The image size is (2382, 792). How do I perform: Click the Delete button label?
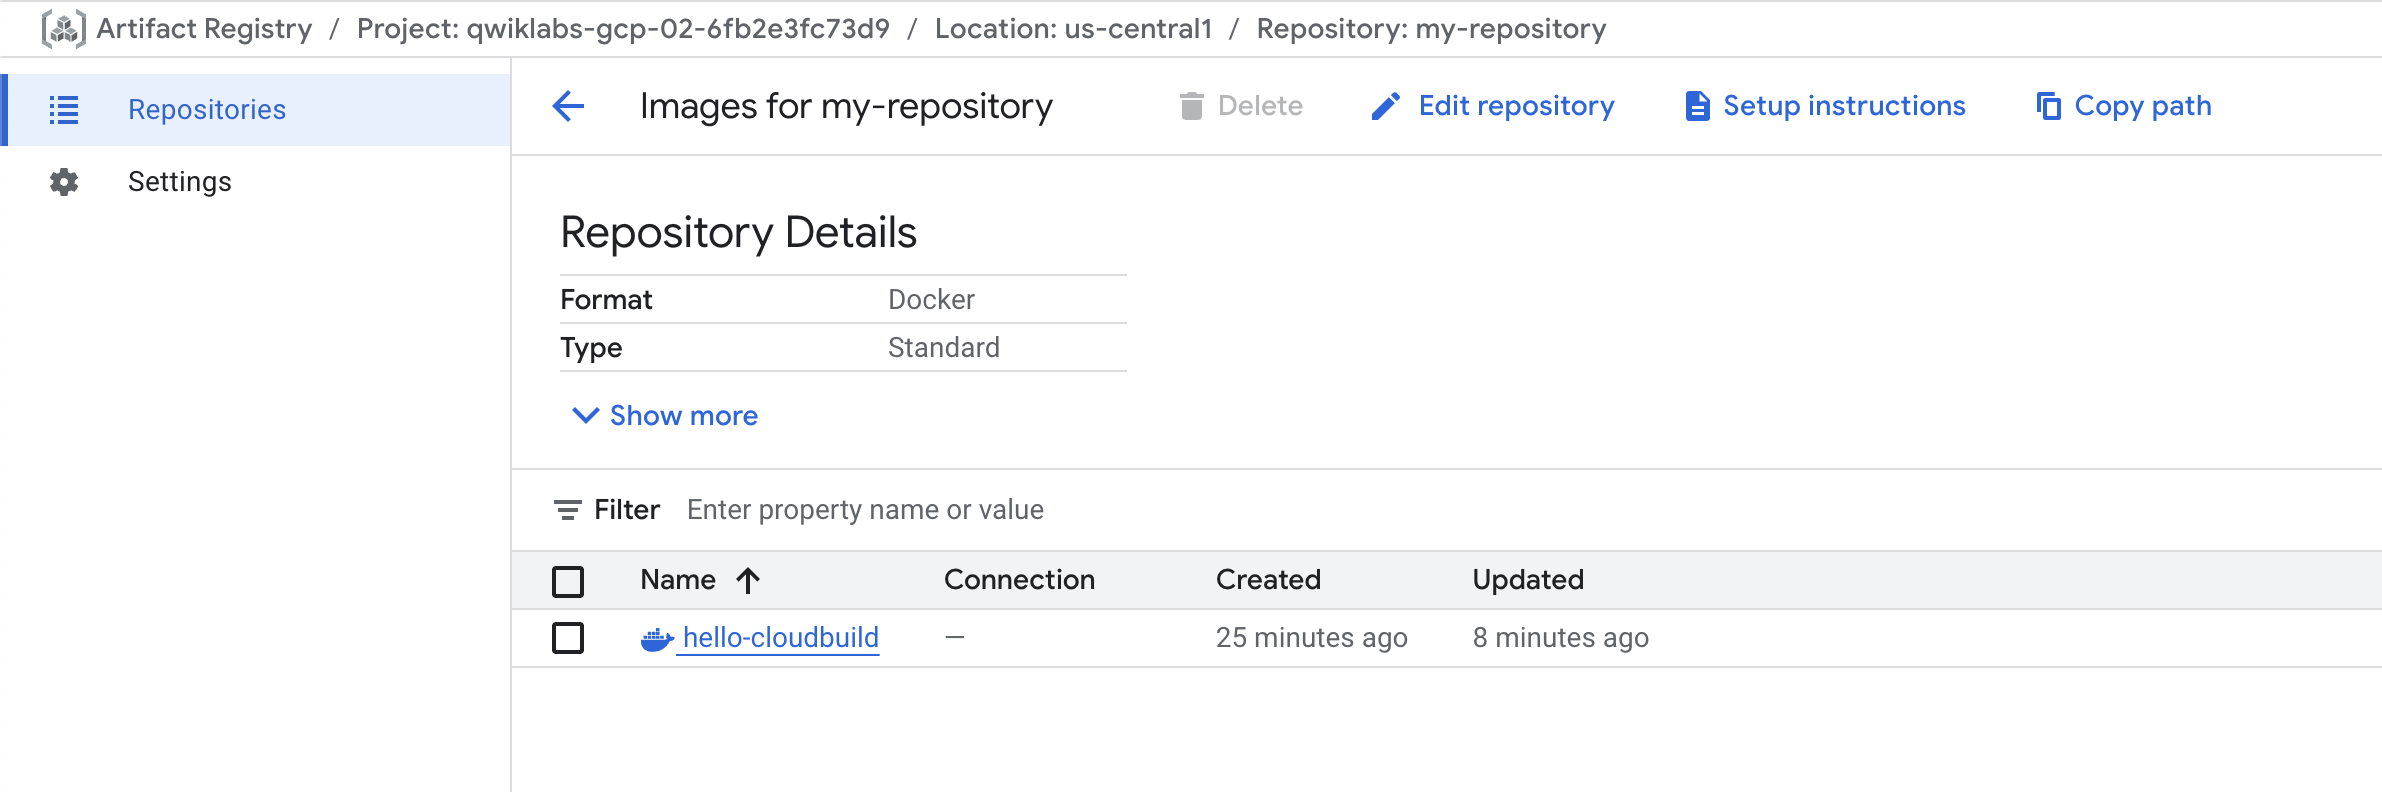[1260, 106]
